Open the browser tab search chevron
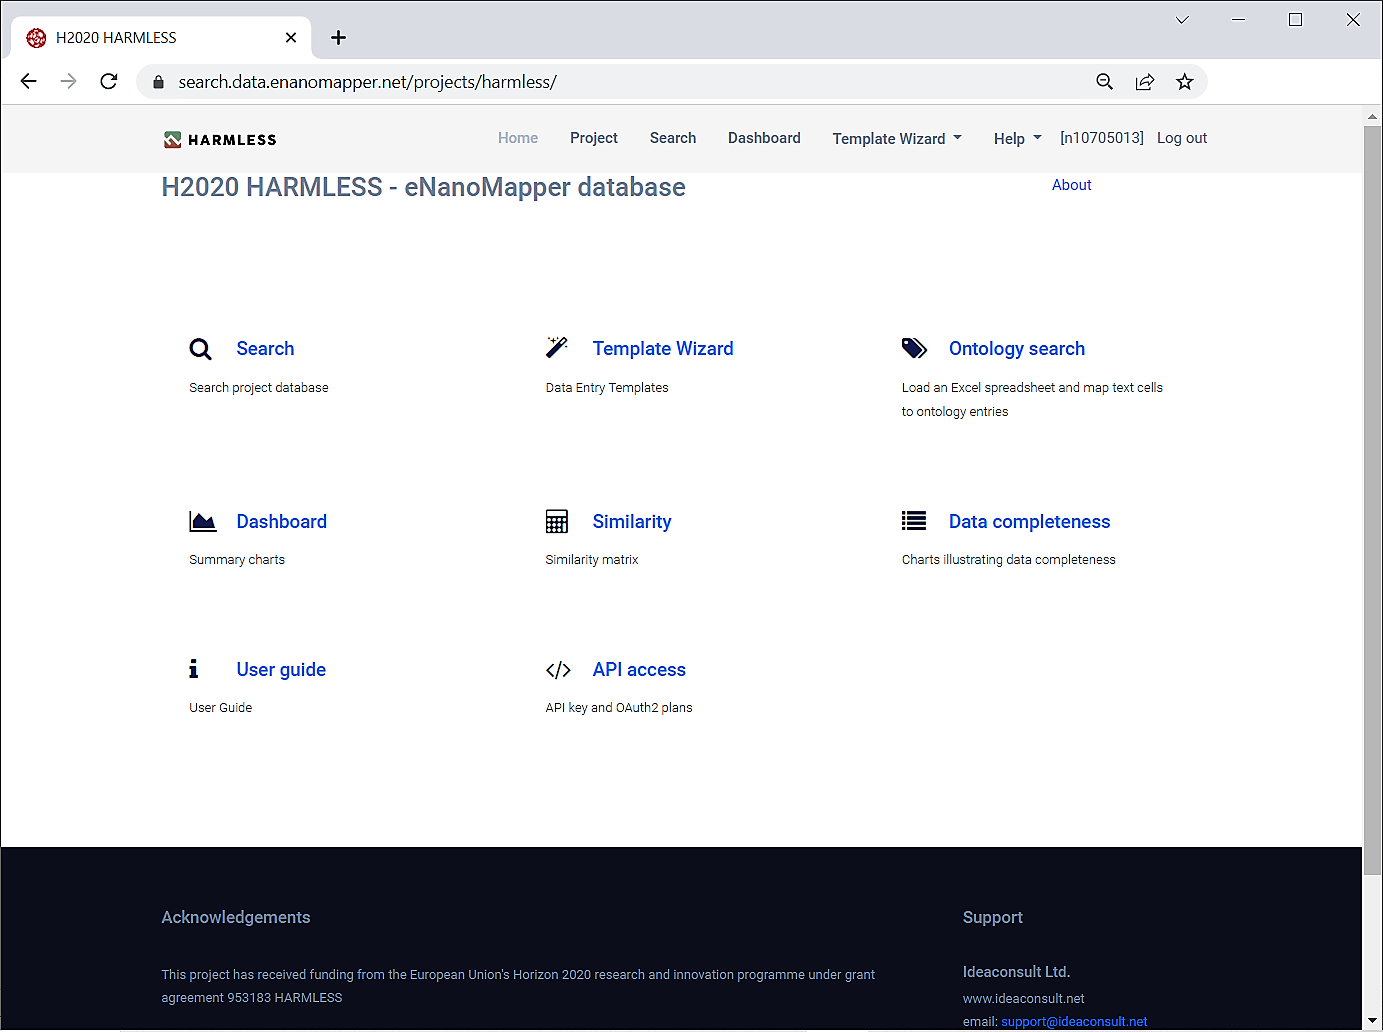Viewport: 1383px width, 1032px height. tap(1182, 20)
